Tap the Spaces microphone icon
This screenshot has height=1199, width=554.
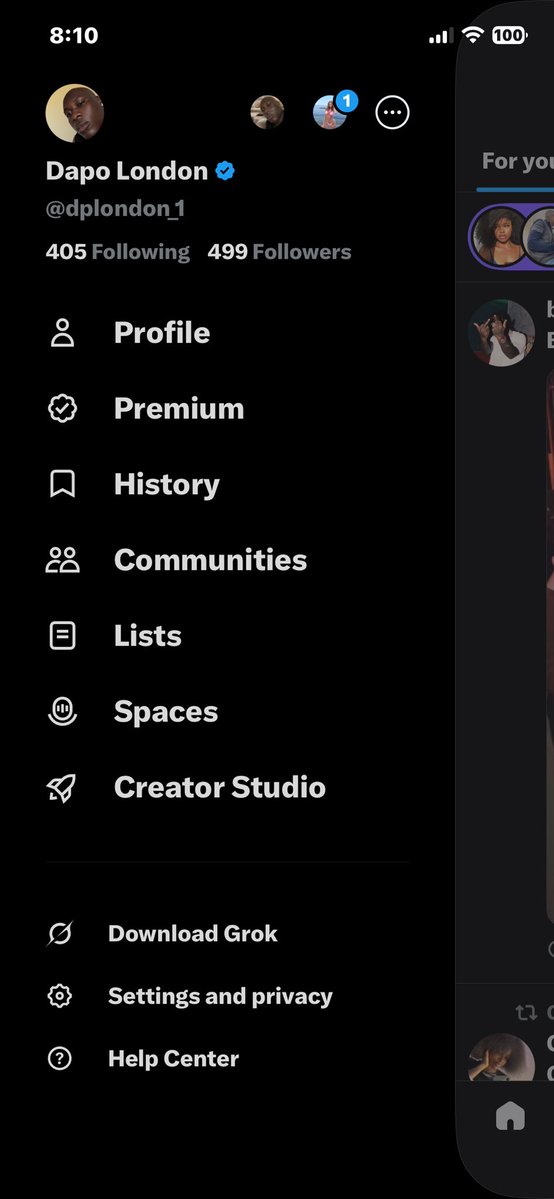[63, 712]
